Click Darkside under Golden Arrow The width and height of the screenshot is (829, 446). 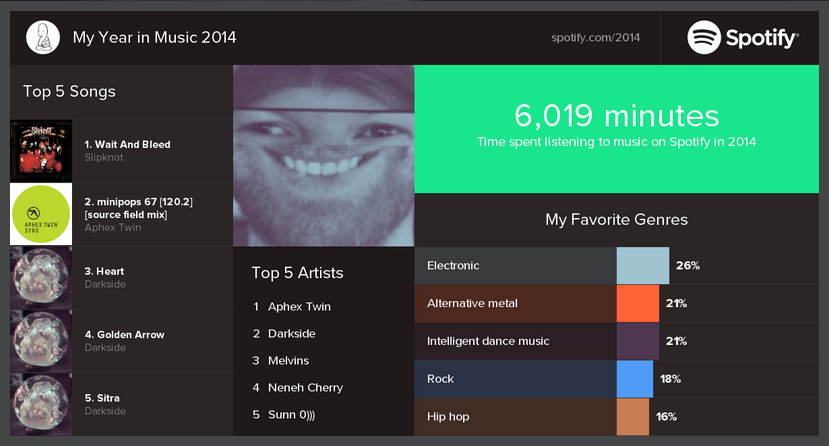[105, 348]
